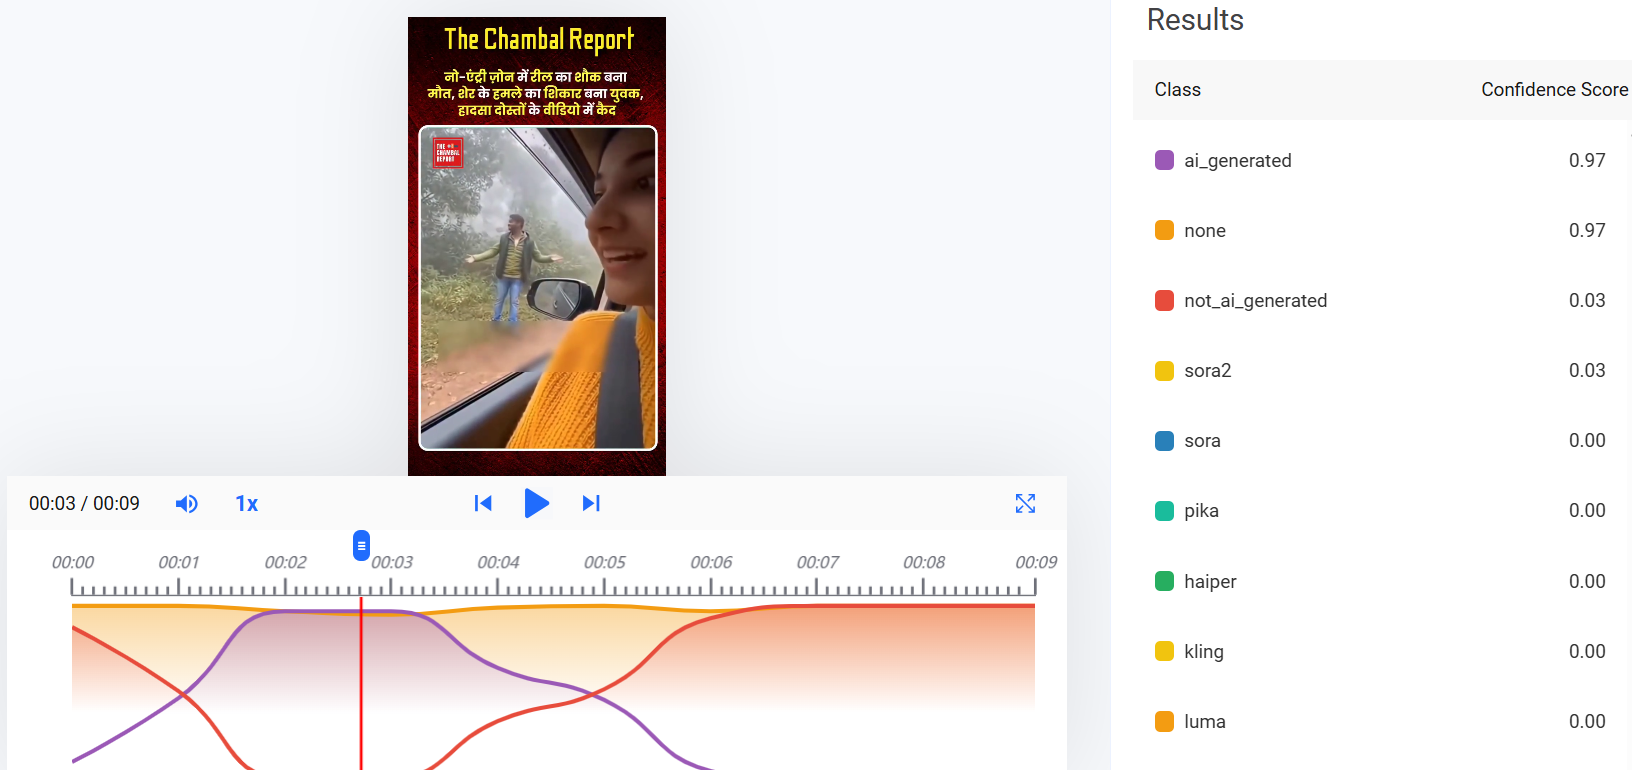Screen dimensions: 1632x770
Task: Open the 1x playback speed selector
Action: coord(246,504)
